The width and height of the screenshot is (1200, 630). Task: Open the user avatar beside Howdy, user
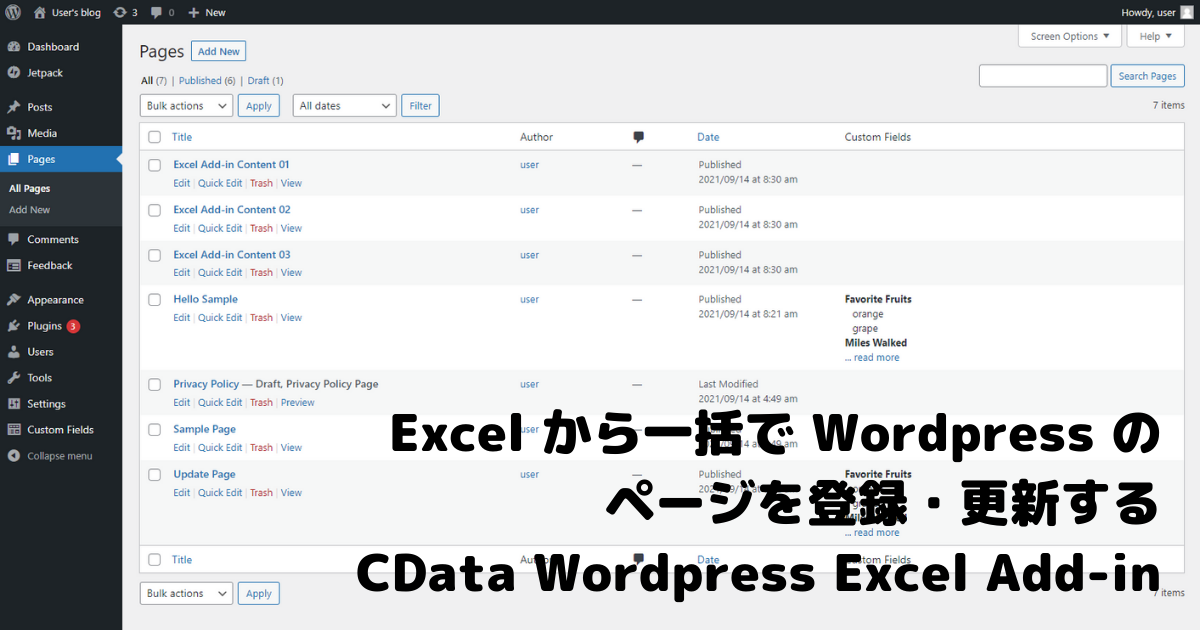[x=1186, y=12]
